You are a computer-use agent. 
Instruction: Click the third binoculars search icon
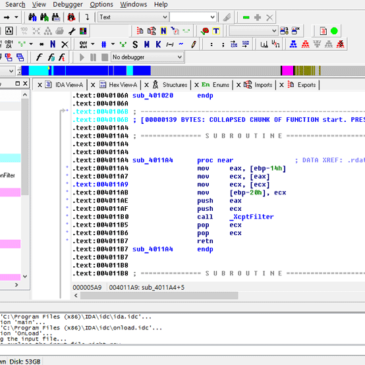click(56, 17)
